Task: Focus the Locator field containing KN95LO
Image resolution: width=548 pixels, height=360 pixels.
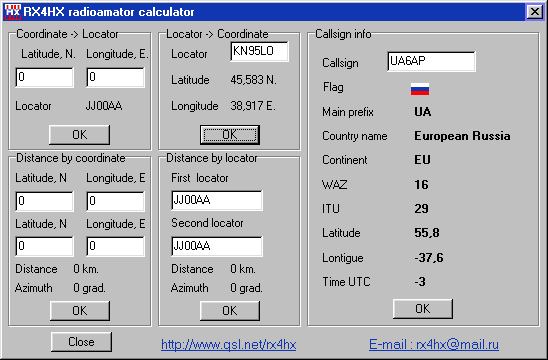Action: click(x=259, y=51)
